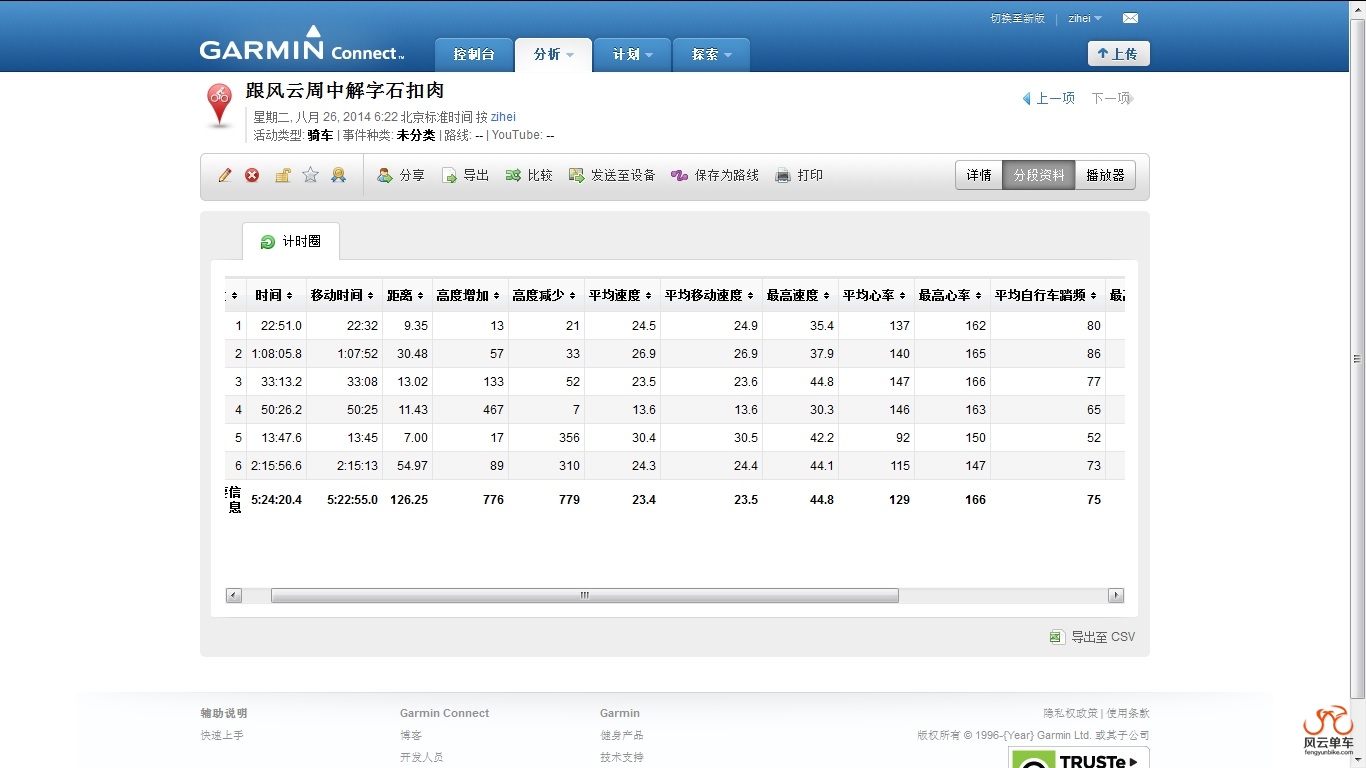Switch view to 播放器 player
This screenshot has height=768, width=1366.
click(1105, 175)
